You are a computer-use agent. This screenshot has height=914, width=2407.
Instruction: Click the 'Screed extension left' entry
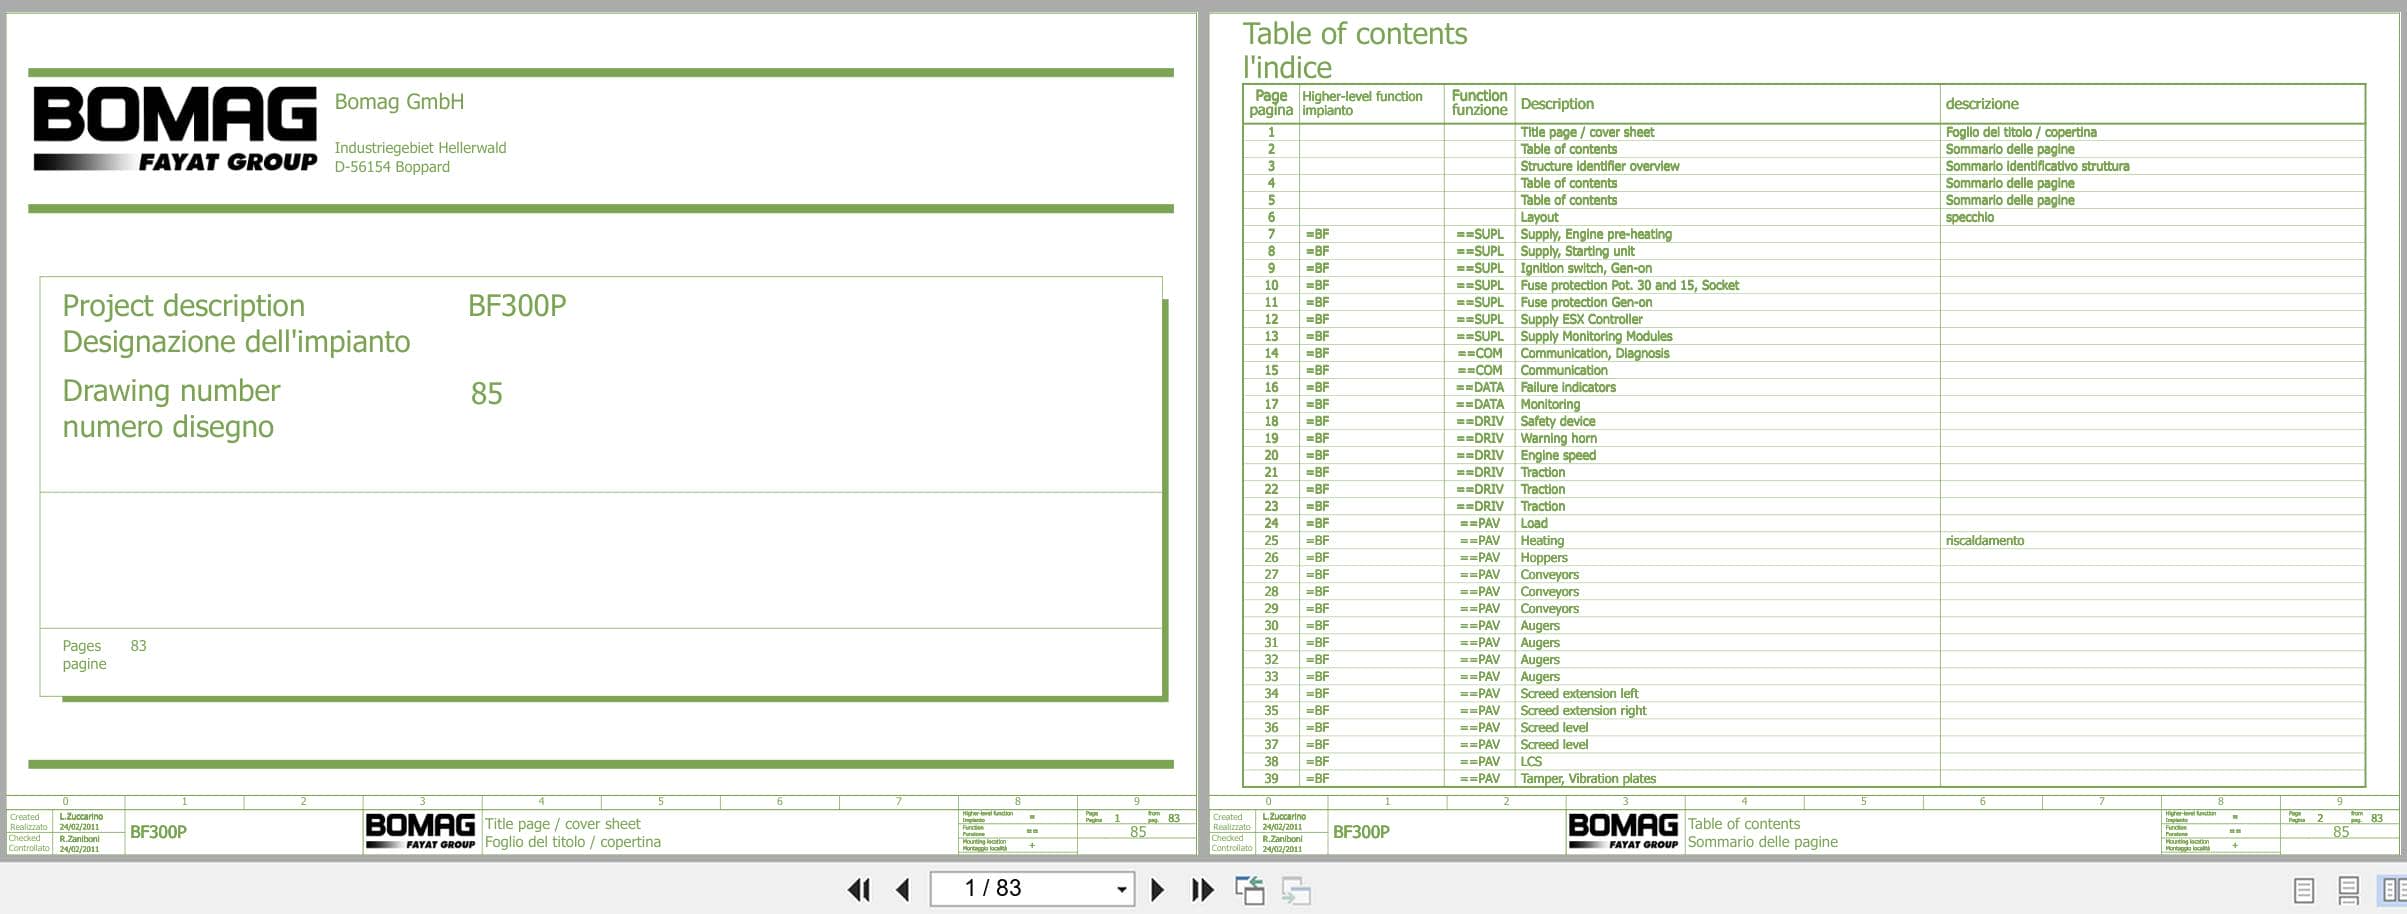click(x=1579, y=693)
